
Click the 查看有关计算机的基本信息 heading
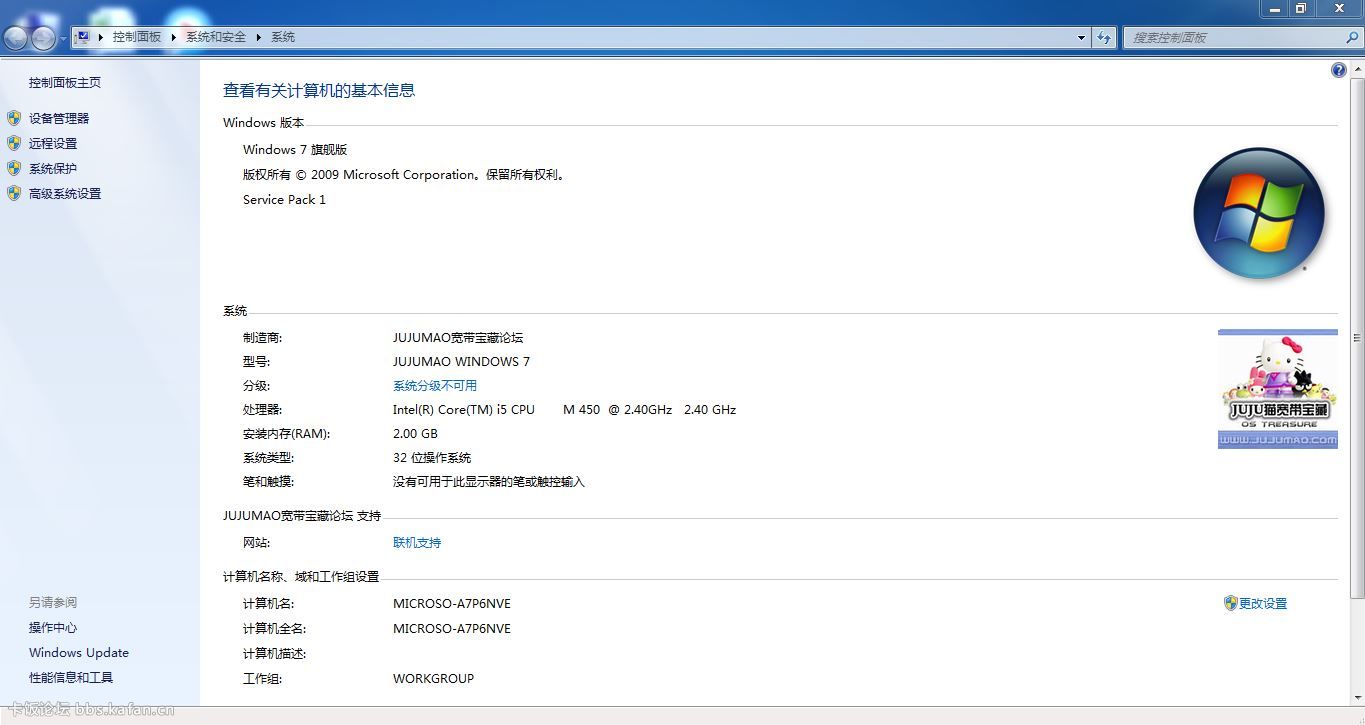(x=319, y=91)
